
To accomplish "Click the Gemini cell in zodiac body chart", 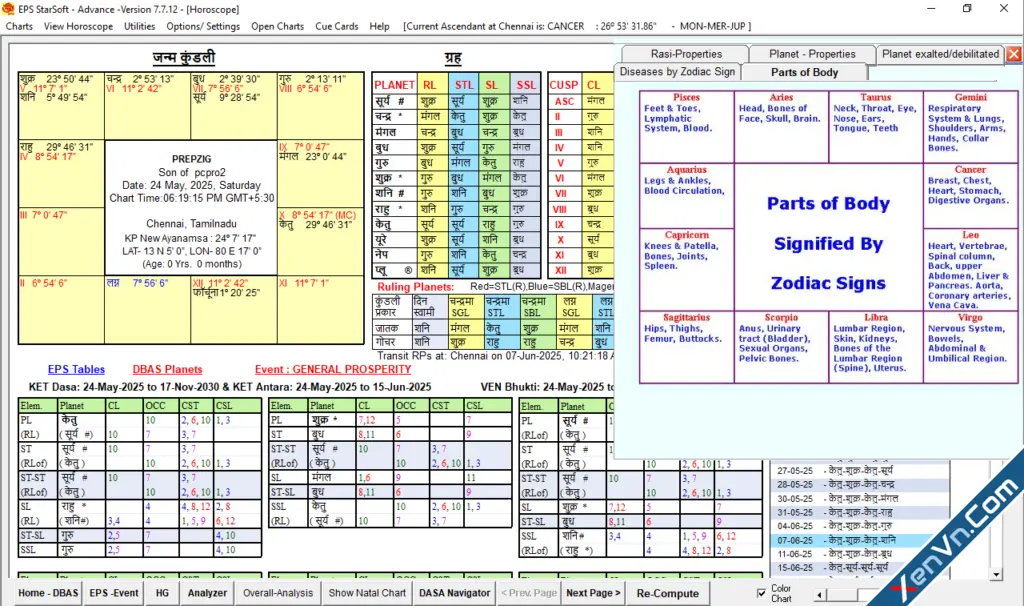I will click(x=970, y=127).
